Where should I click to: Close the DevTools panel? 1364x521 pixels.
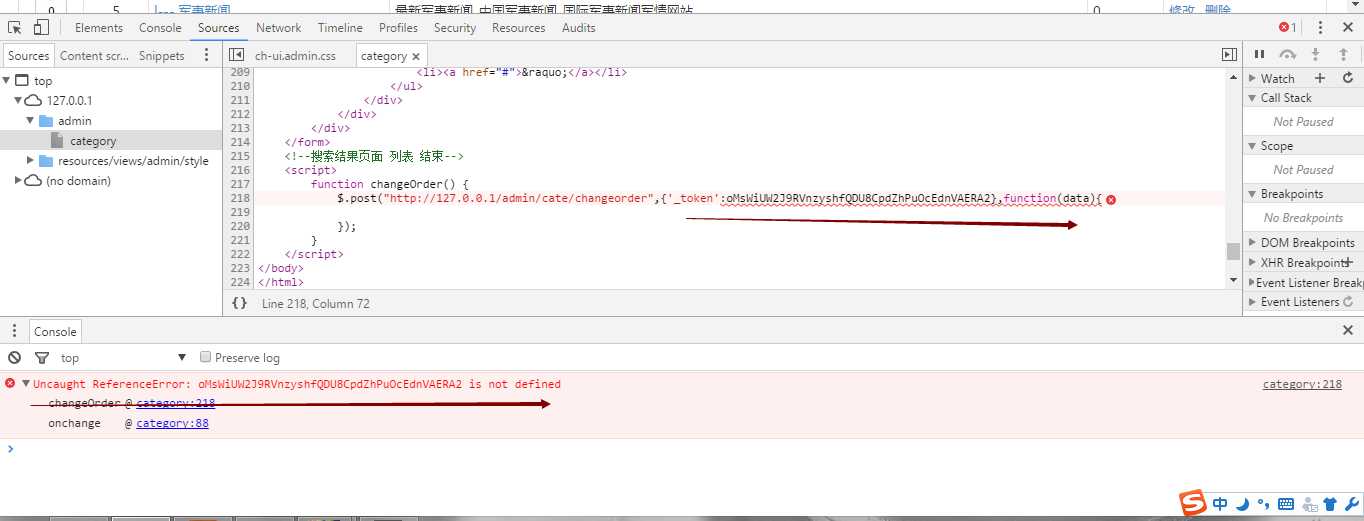pyautogui.click(x=1348, y=28)
